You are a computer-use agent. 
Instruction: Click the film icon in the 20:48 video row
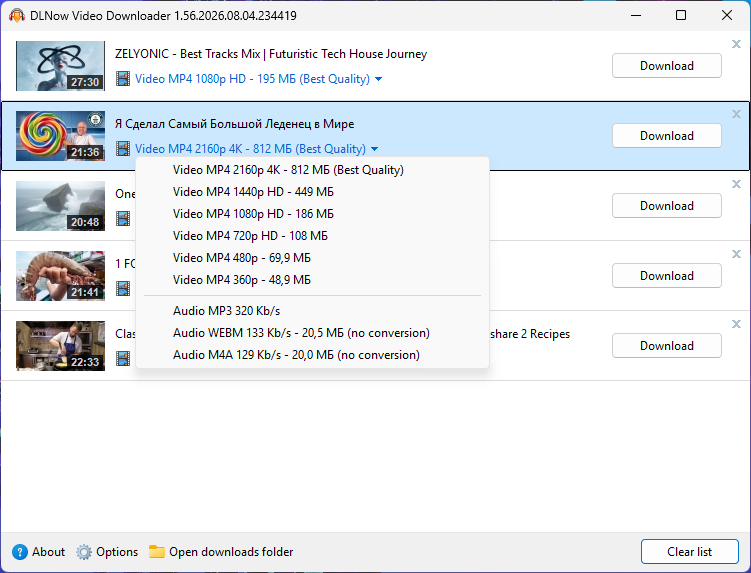pos(123,219)
